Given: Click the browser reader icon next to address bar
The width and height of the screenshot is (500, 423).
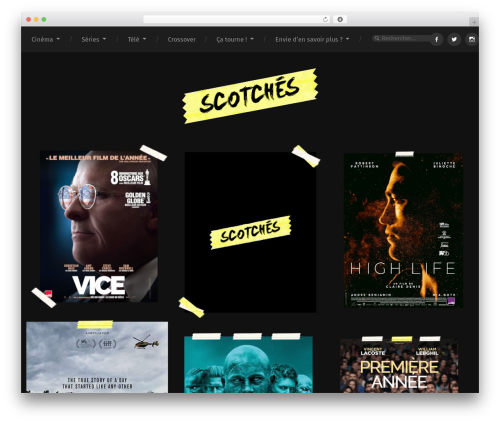Looking at the screenshot, I should point(340,19).
